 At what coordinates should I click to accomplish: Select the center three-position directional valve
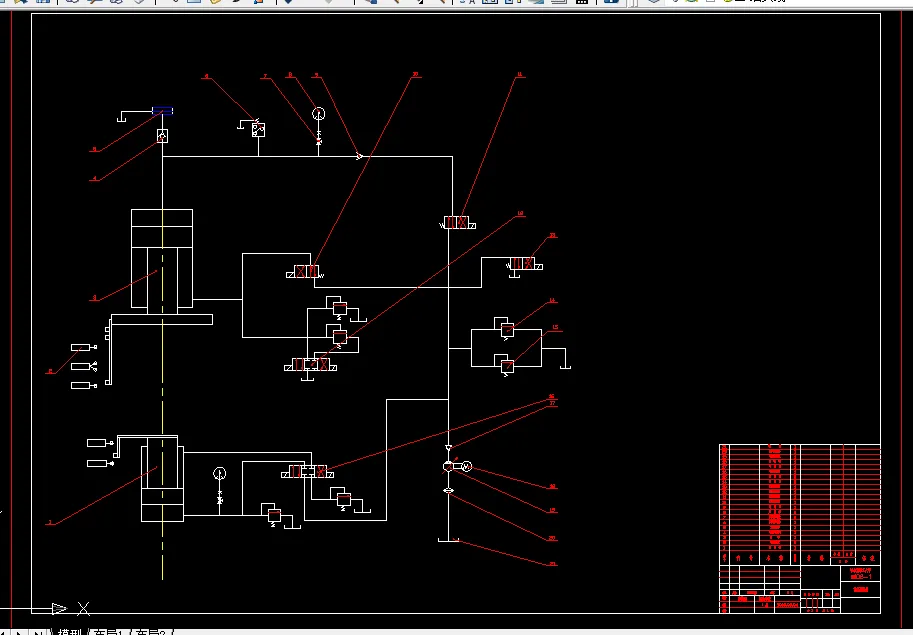point(310,365)
